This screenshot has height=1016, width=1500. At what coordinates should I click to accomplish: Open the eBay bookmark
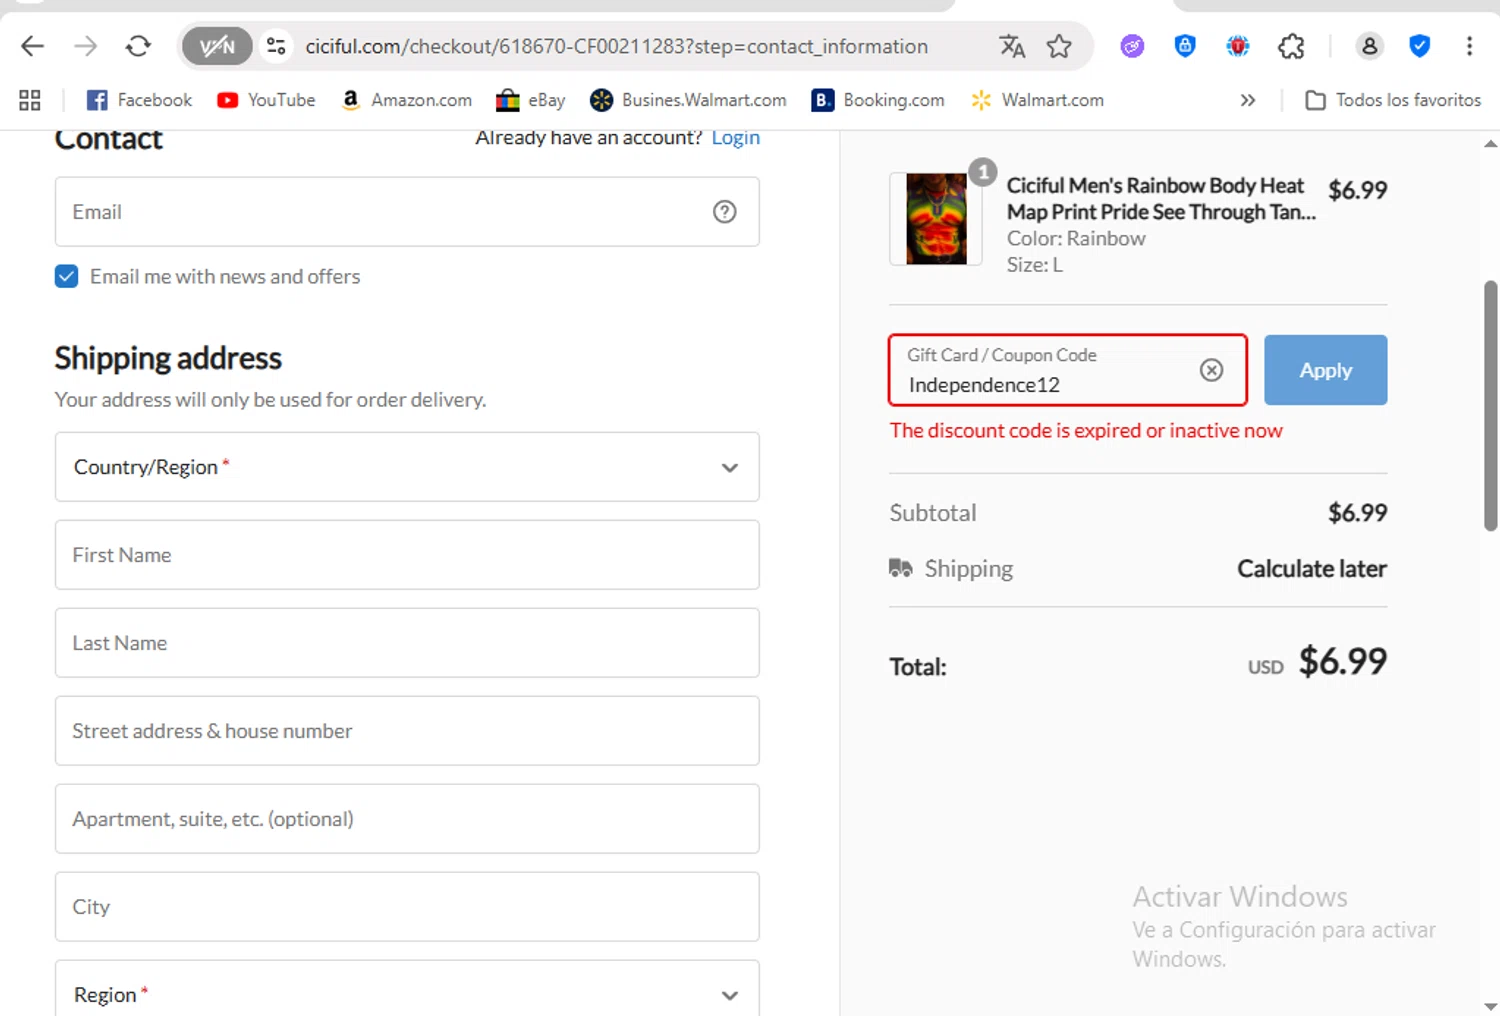point(531,100)
